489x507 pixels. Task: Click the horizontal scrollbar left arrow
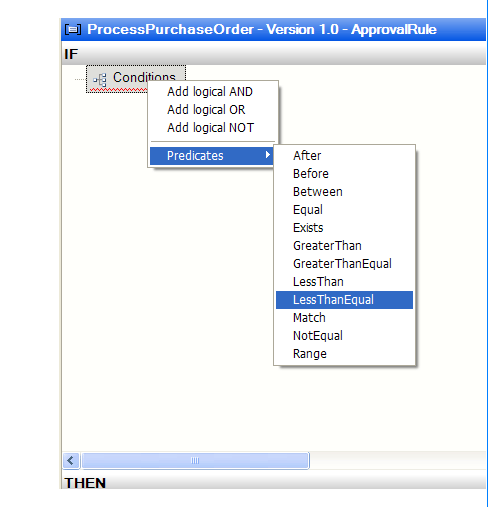point(71,461)
